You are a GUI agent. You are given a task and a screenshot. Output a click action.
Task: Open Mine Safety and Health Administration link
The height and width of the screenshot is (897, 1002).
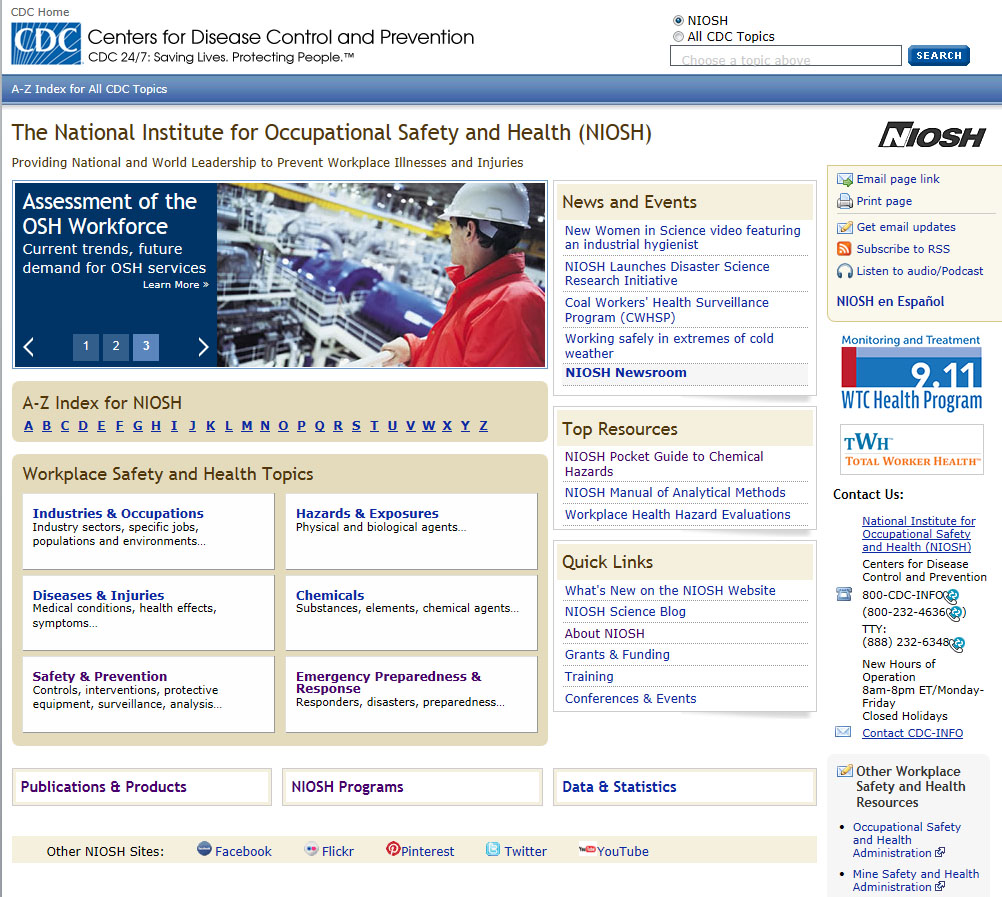click(916, 880)
